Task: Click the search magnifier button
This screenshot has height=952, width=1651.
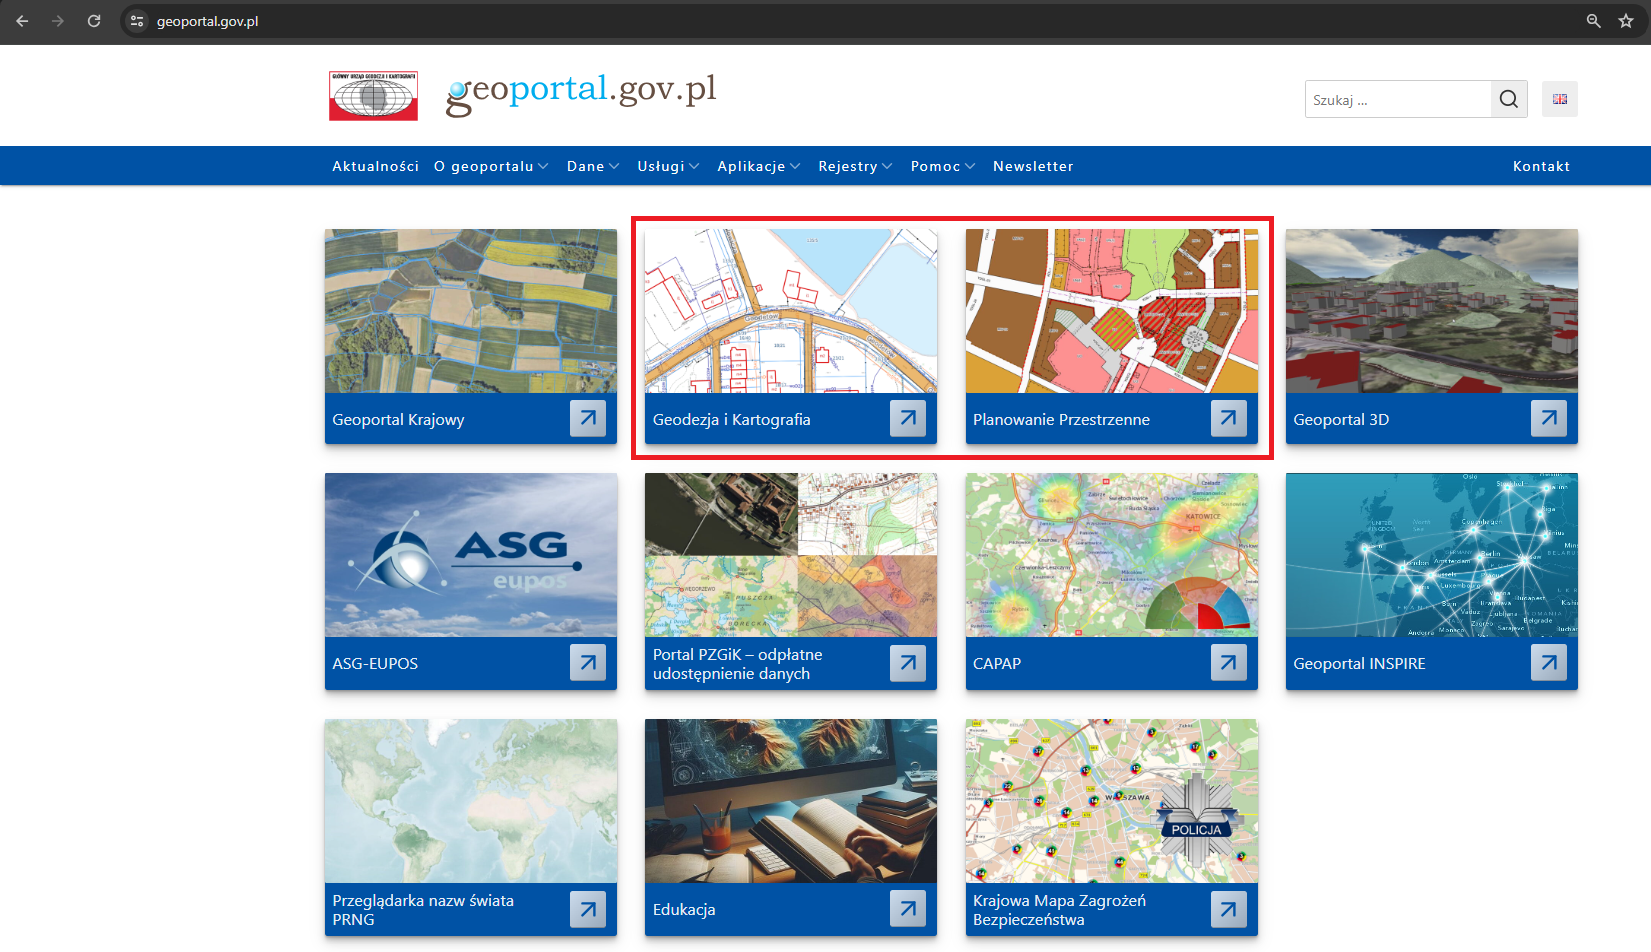Action: pos(1508,99)
